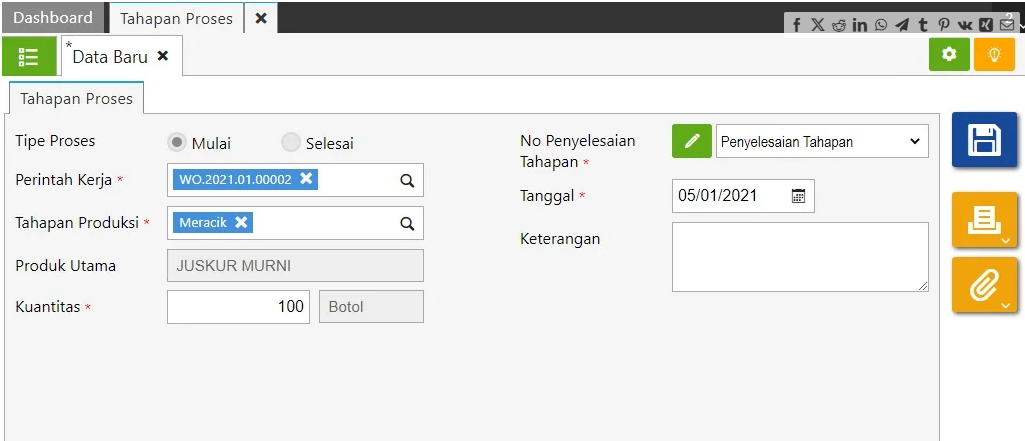Expand the Penyelesaian Tahapan dropdown
This screenshot has width=1025, height=441.
coord(822,142)
